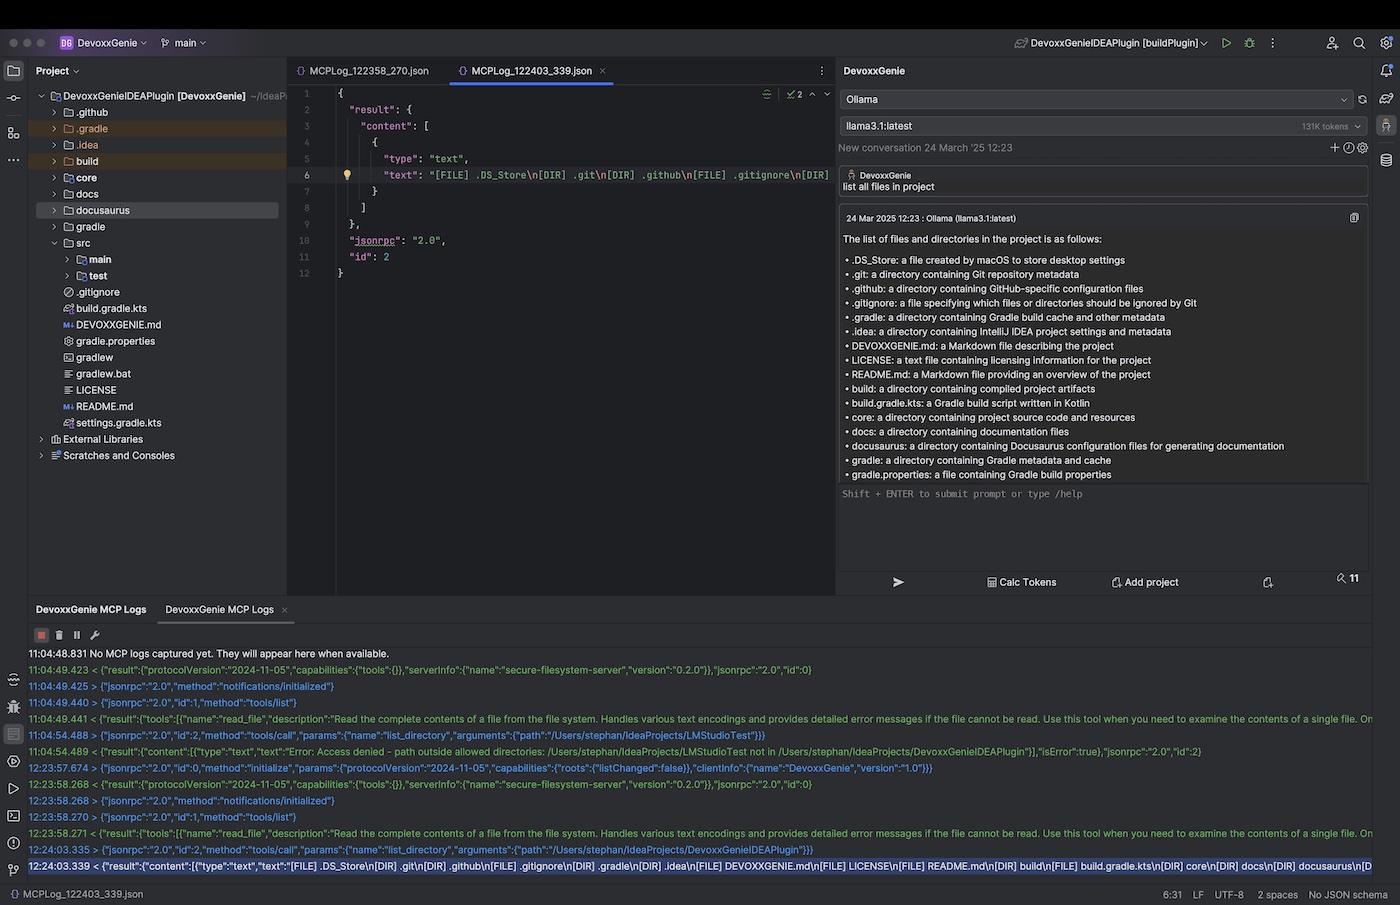The image size is (1400, 905).
Task: Open the Code With Me add-user icon
Action: (1332, 43)
